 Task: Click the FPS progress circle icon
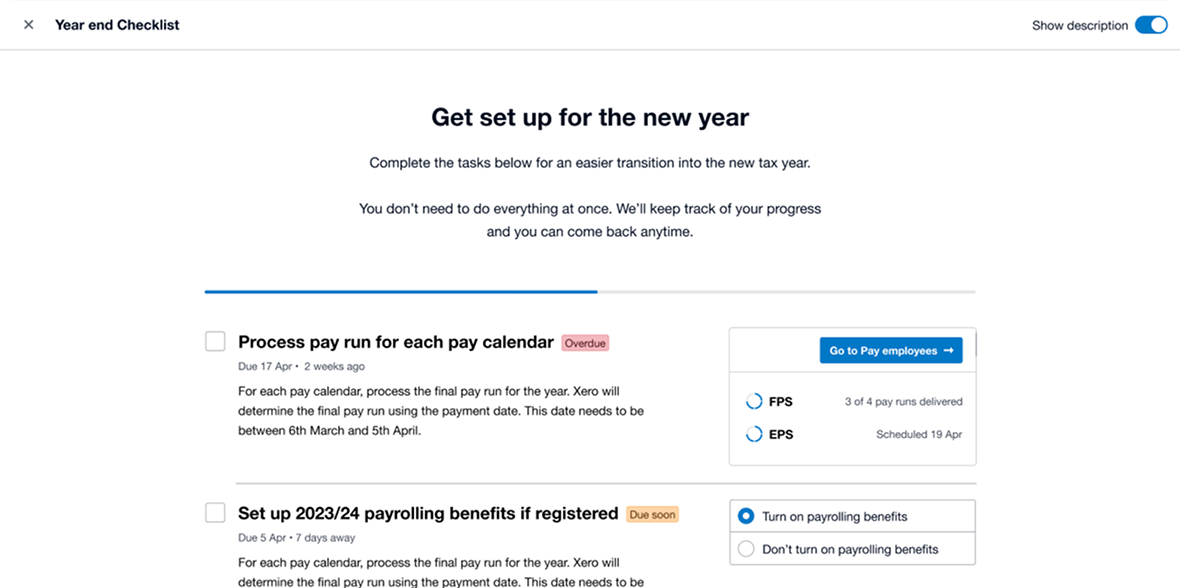pos(754,402)
